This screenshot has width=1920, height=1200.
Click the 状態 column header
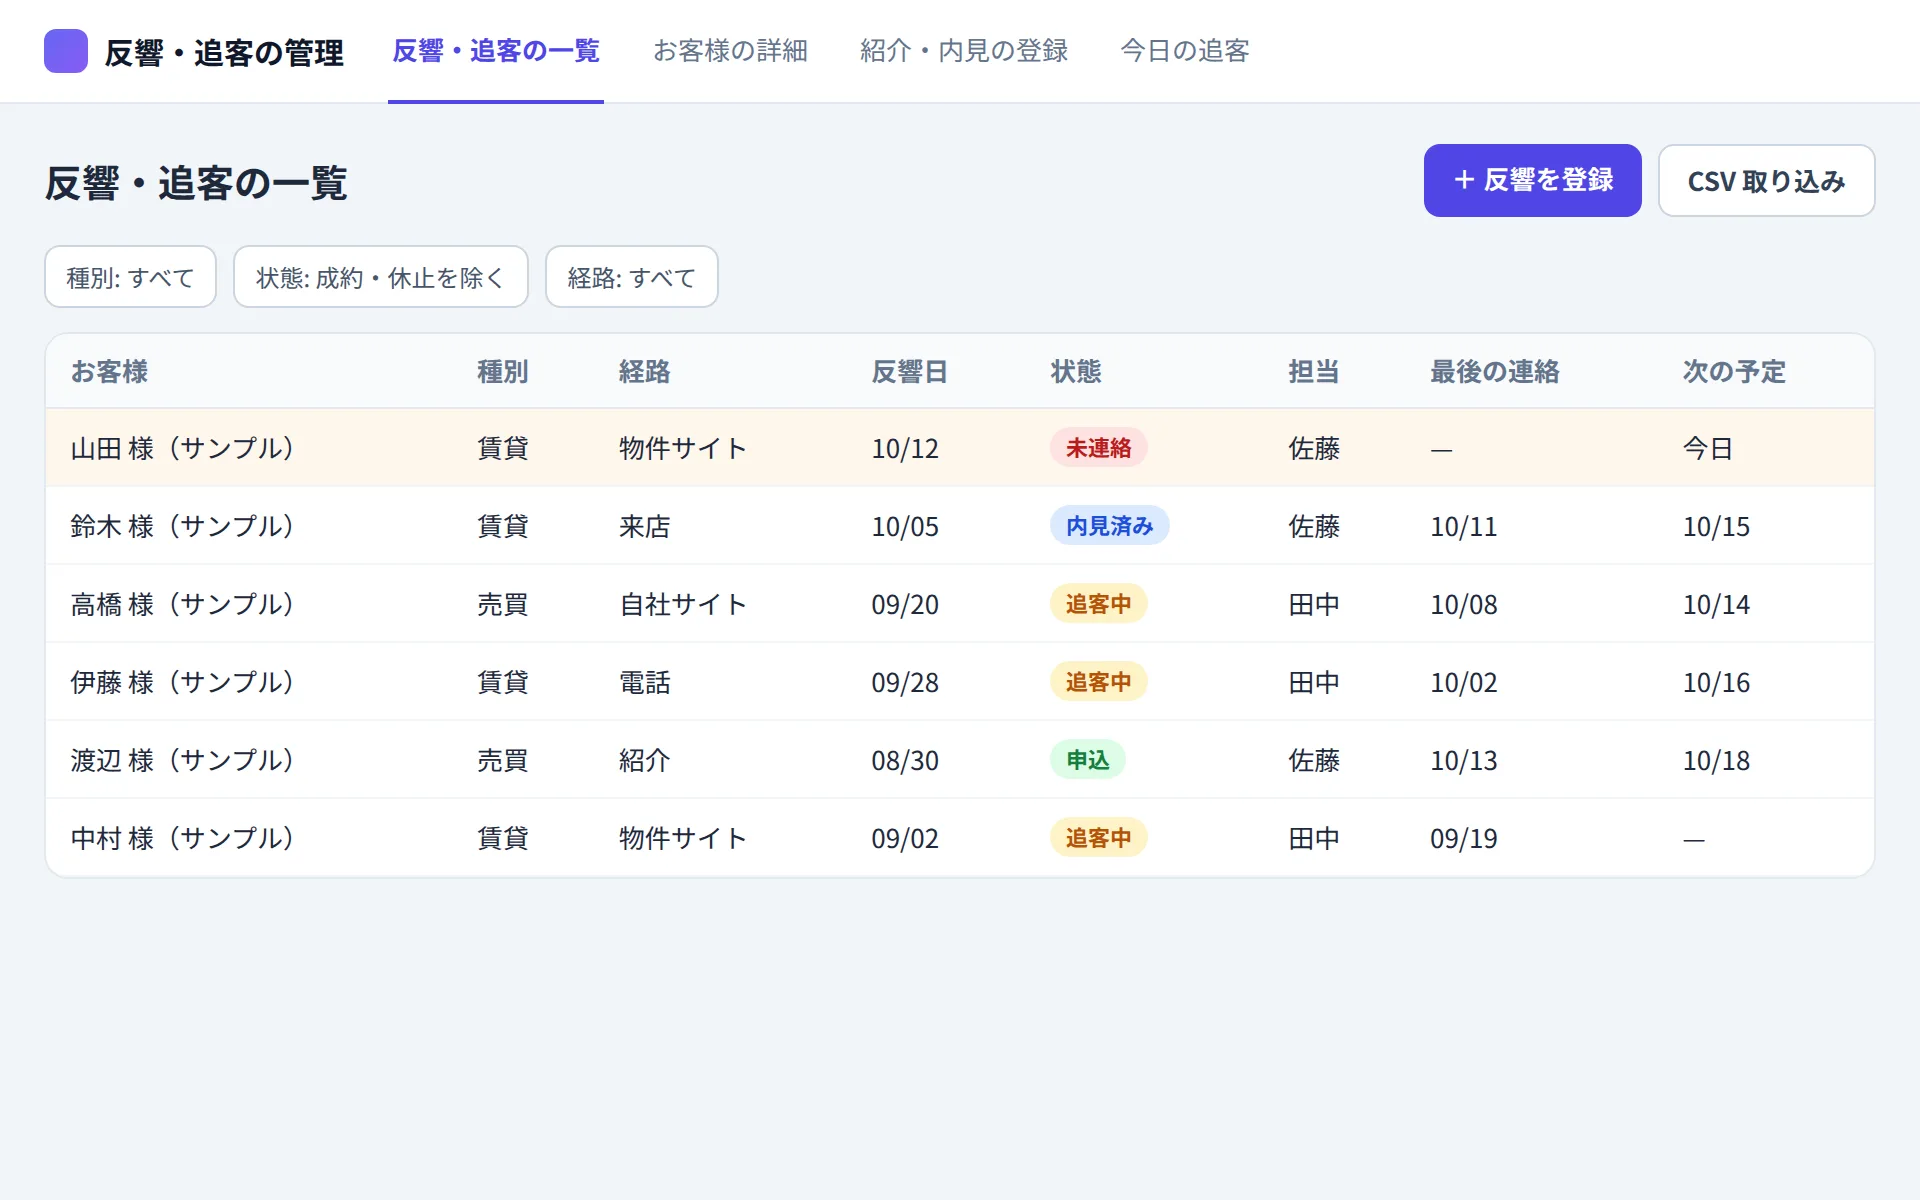pos(1076,372)
